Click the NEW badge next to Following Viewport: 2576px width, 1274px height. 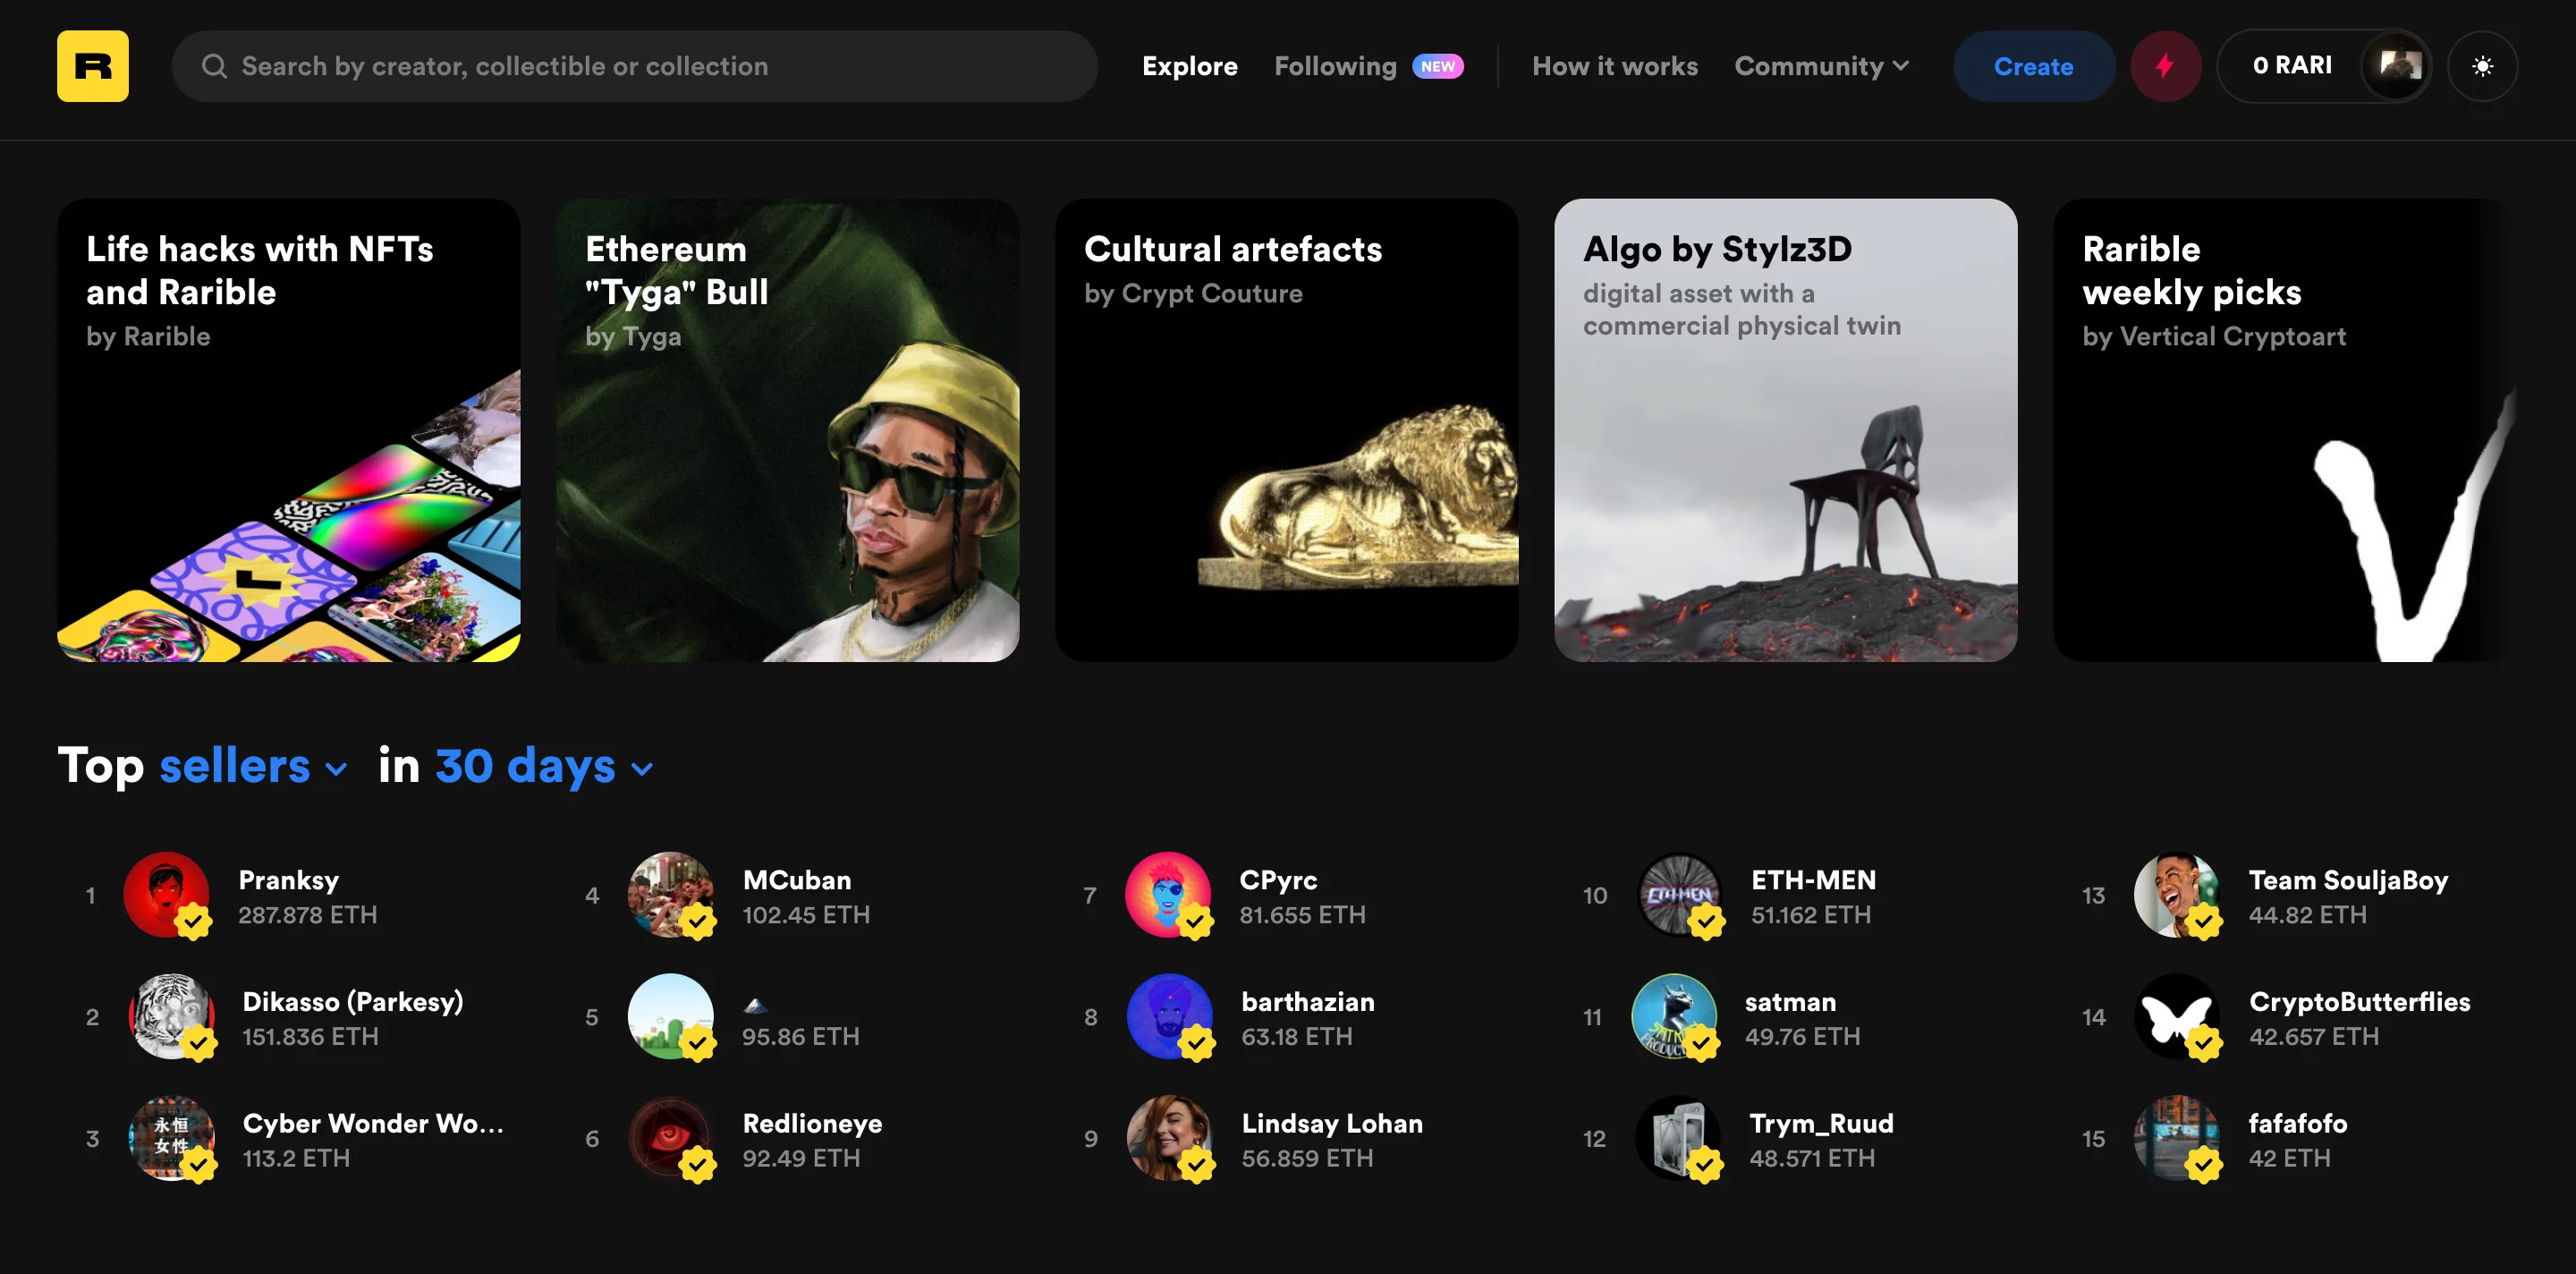coord(1438,66)
